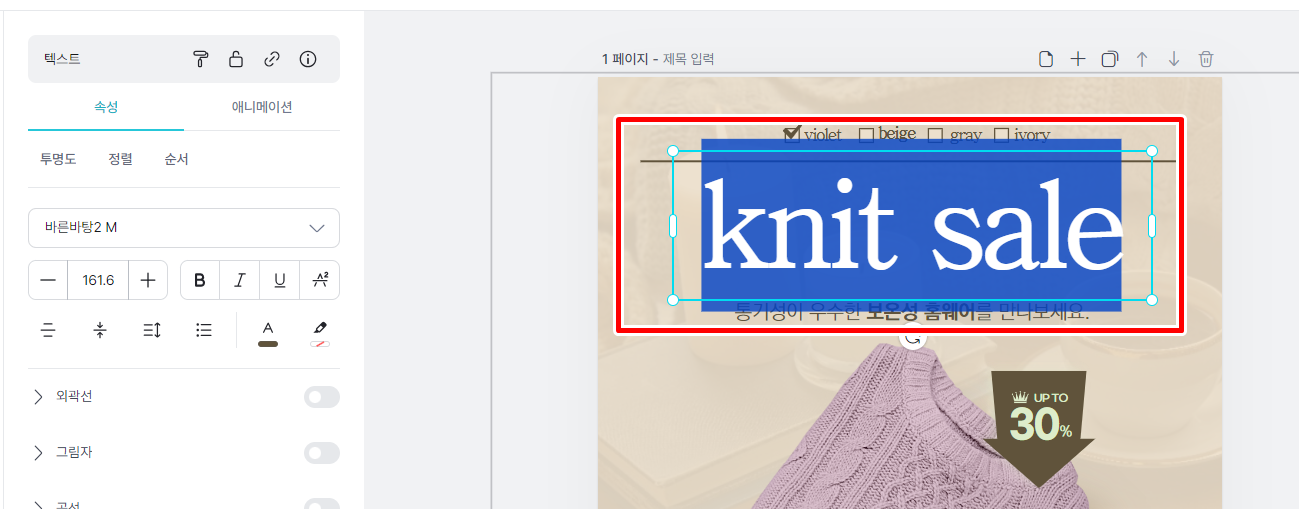Enable the 그림자 shadow toggle
The height and width of the screenshot is (509, 1299).
point(322,453)
